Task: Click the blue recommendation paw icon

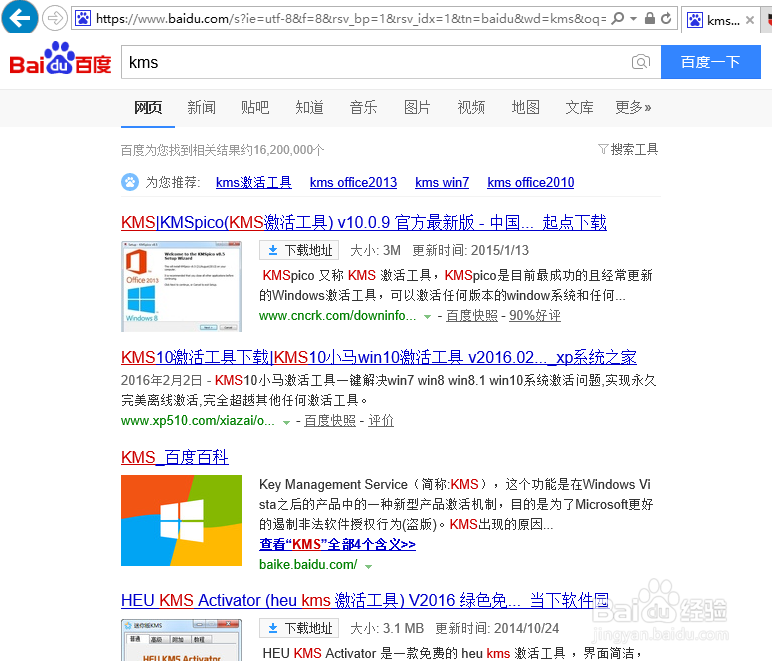Action: [x=130, y=182]
